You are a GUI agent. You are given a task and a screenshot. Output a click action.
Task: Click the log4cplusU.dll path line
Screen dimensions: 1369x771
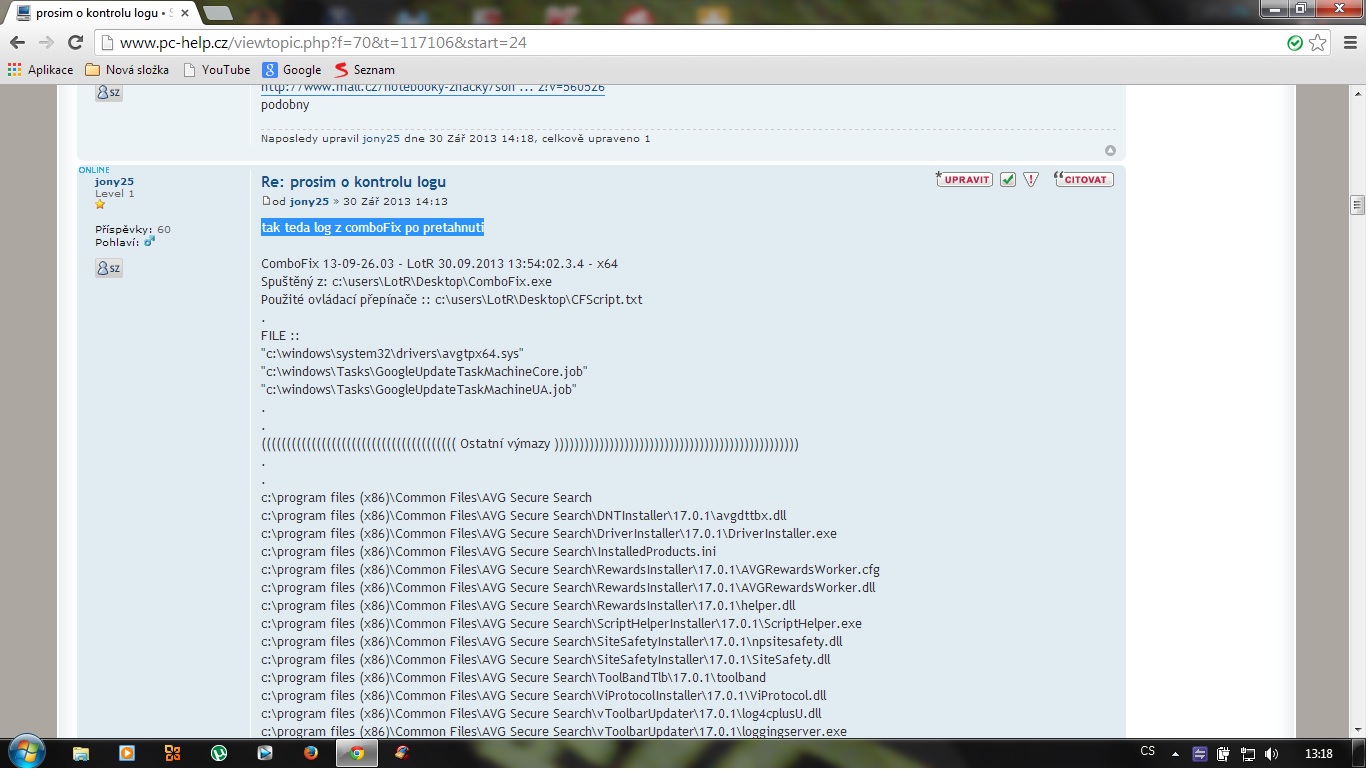point(541,714)
